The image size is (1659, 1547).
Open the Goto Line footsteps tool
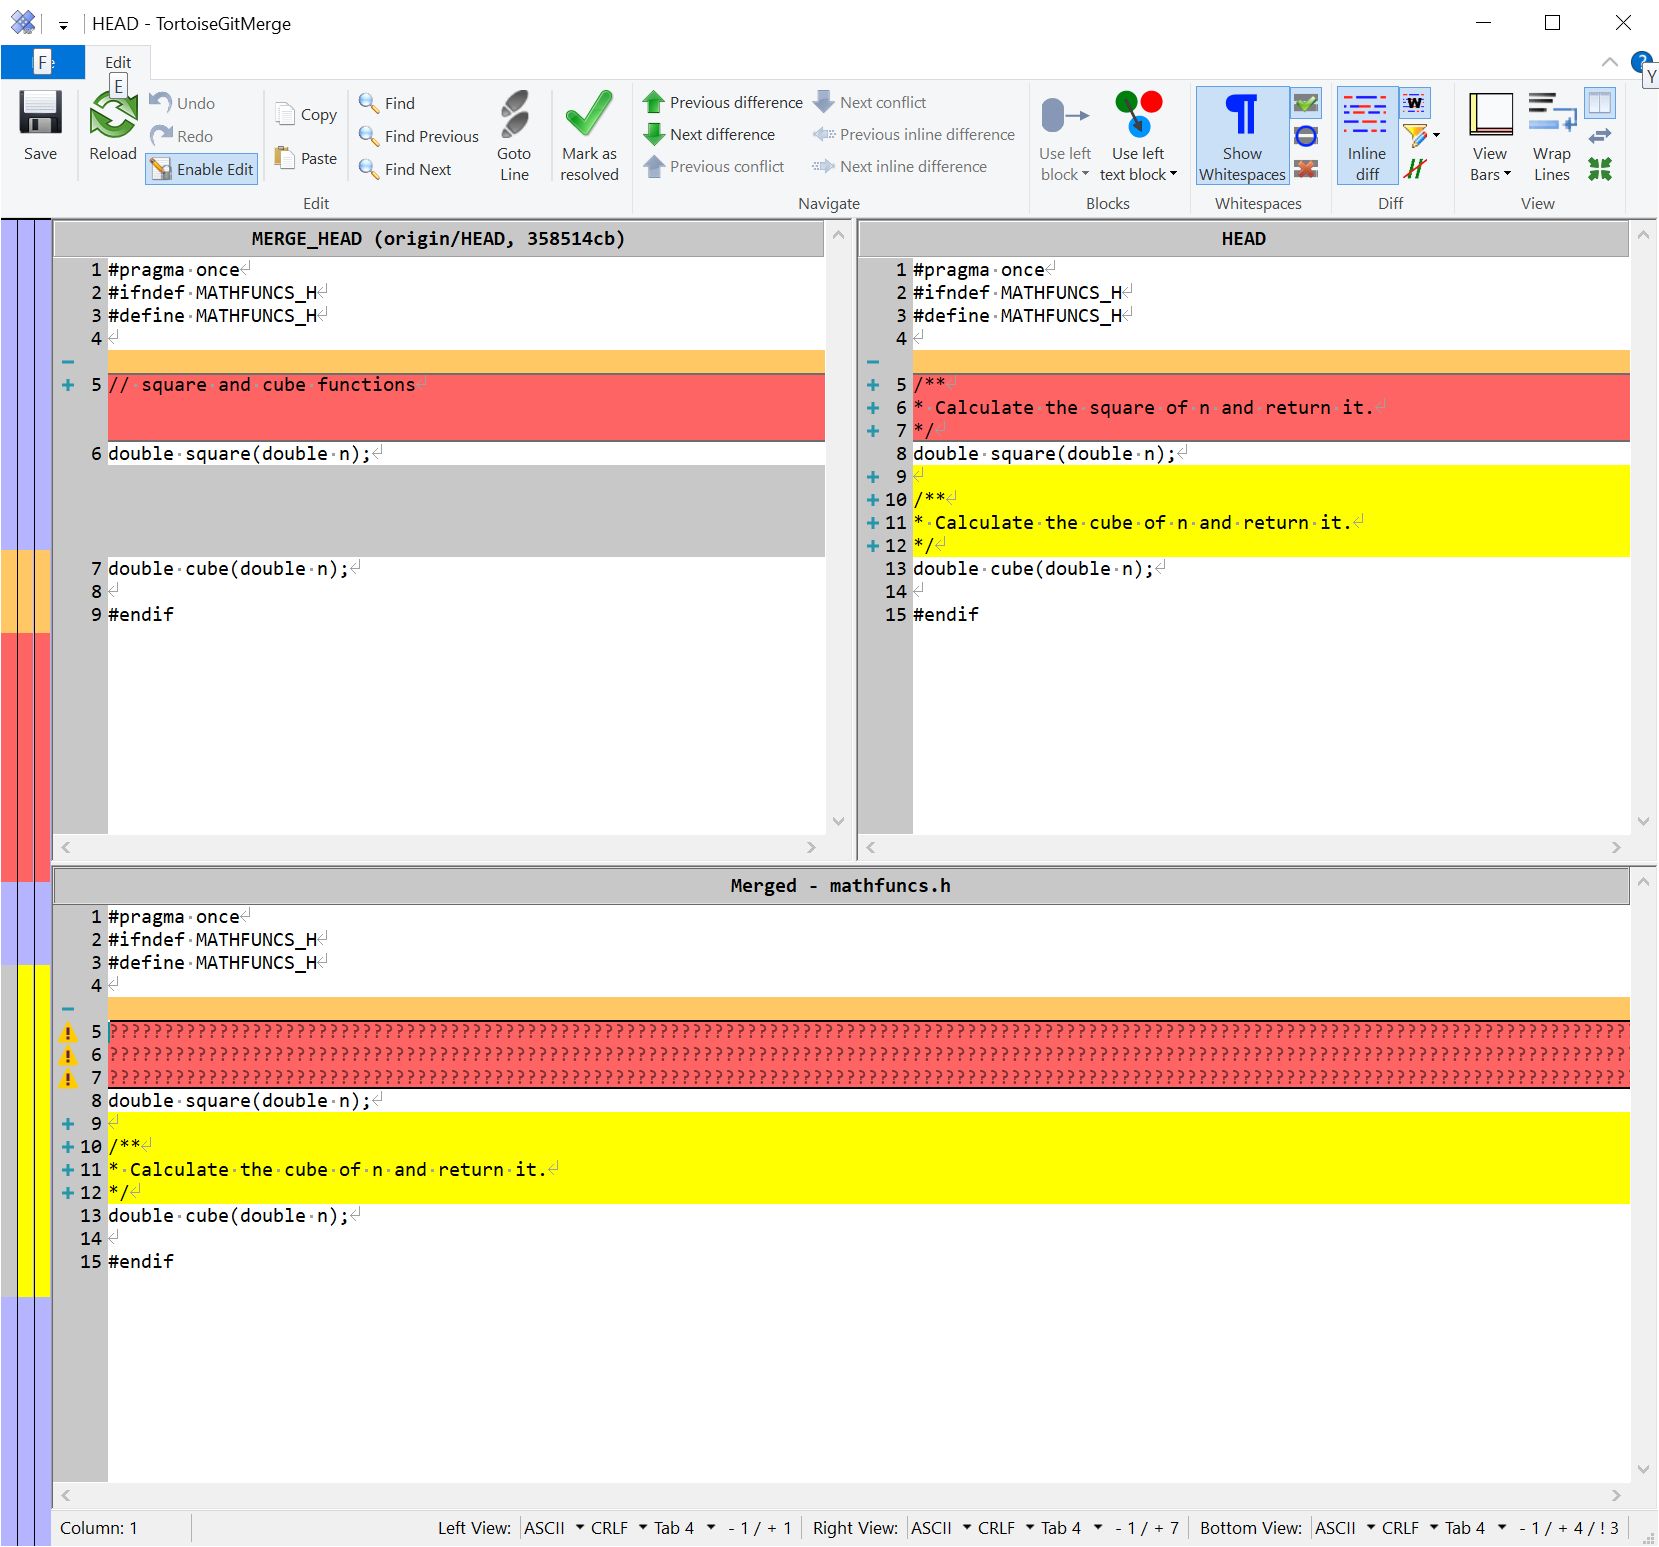pos(514,136)
